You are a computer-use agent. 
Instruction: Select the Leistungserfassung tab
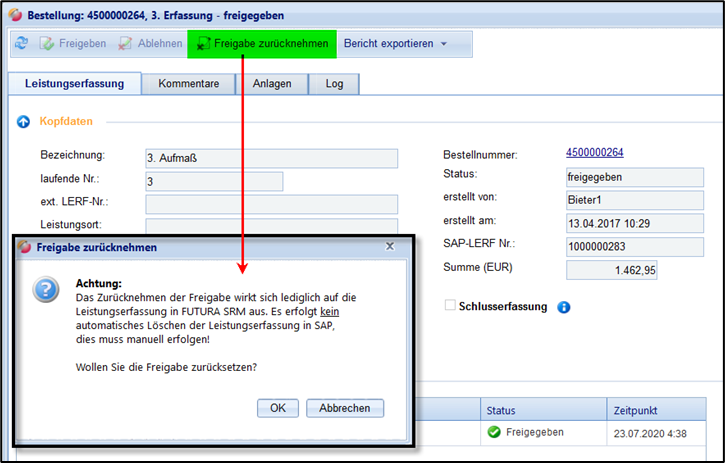pyautogui.click(x=74, y=84)
